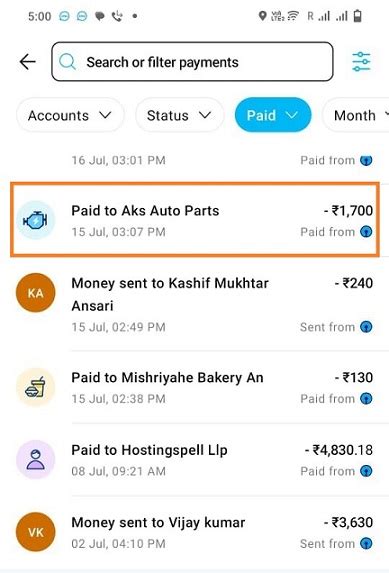The height and width of the screenshot is (573, 389).
Task: Tap the Aks Auto Parts engine icon
Action: point(35,220)
